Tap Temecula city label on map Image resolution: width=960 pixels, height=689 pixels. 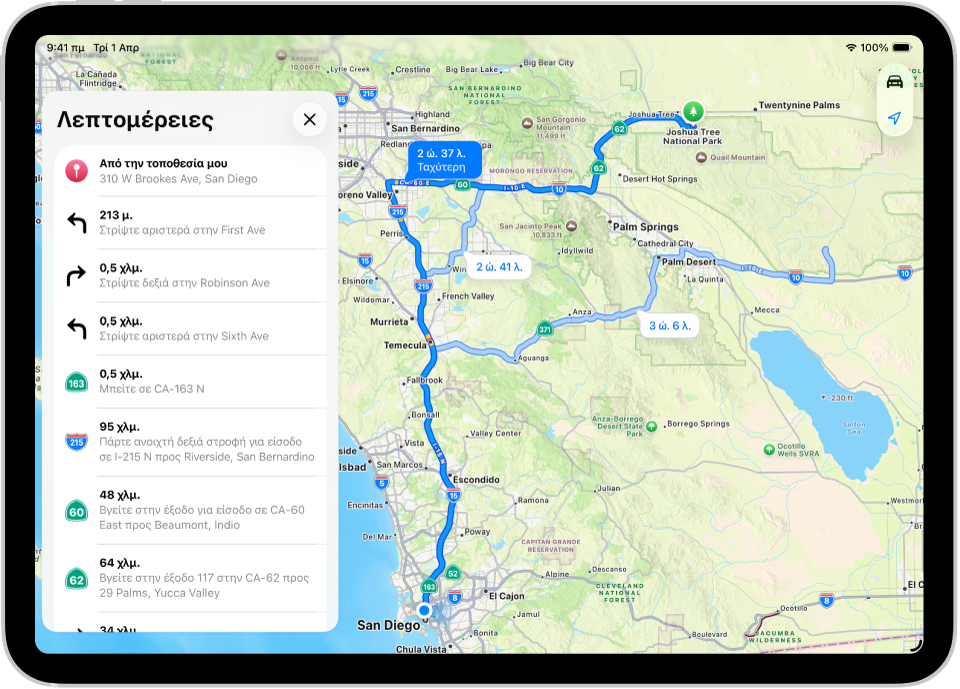click(x=405, y=345)
